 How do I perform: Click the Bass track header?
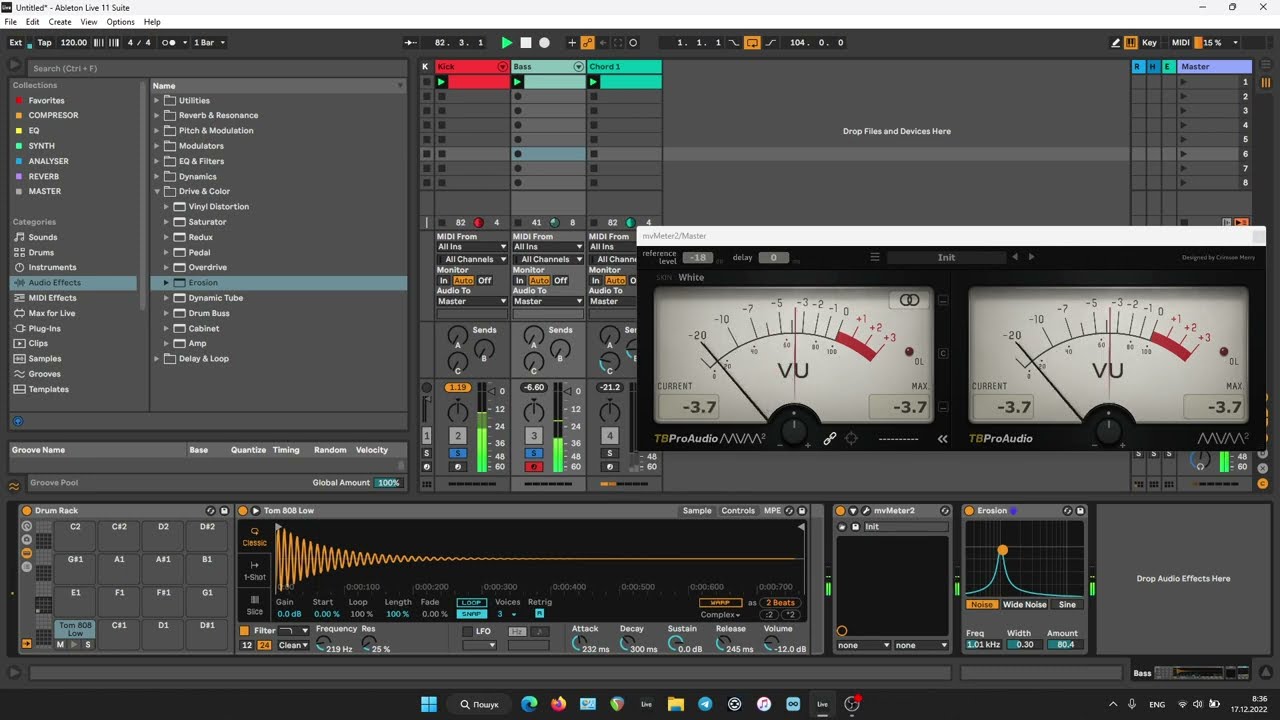(548, 67)
